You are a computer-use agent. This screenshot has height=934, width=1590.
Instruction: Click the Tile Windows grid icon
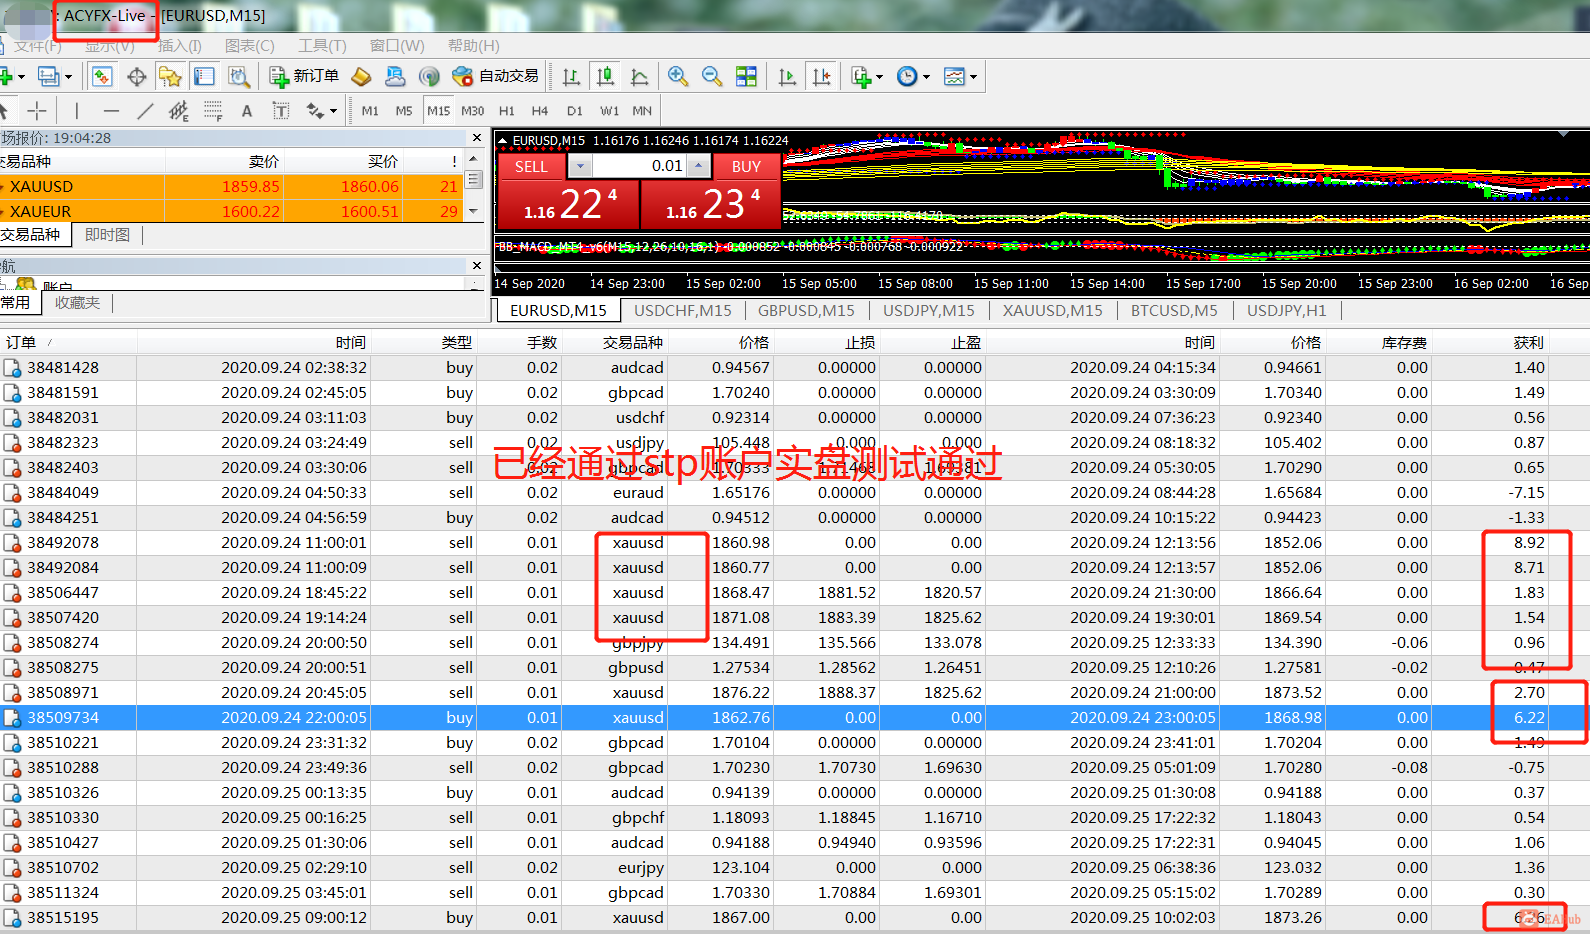point(746,76)
